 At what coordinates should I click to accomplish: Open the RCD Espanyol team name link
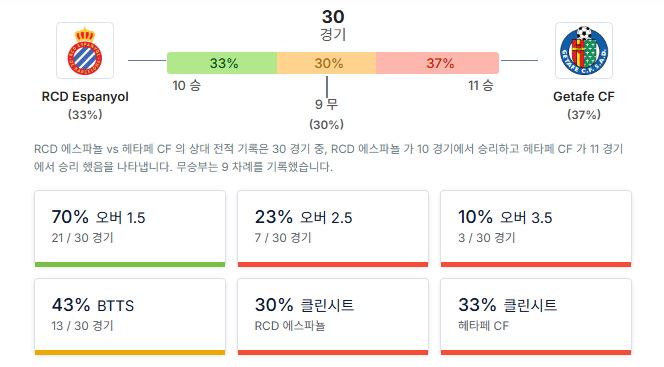pos(85,97)
